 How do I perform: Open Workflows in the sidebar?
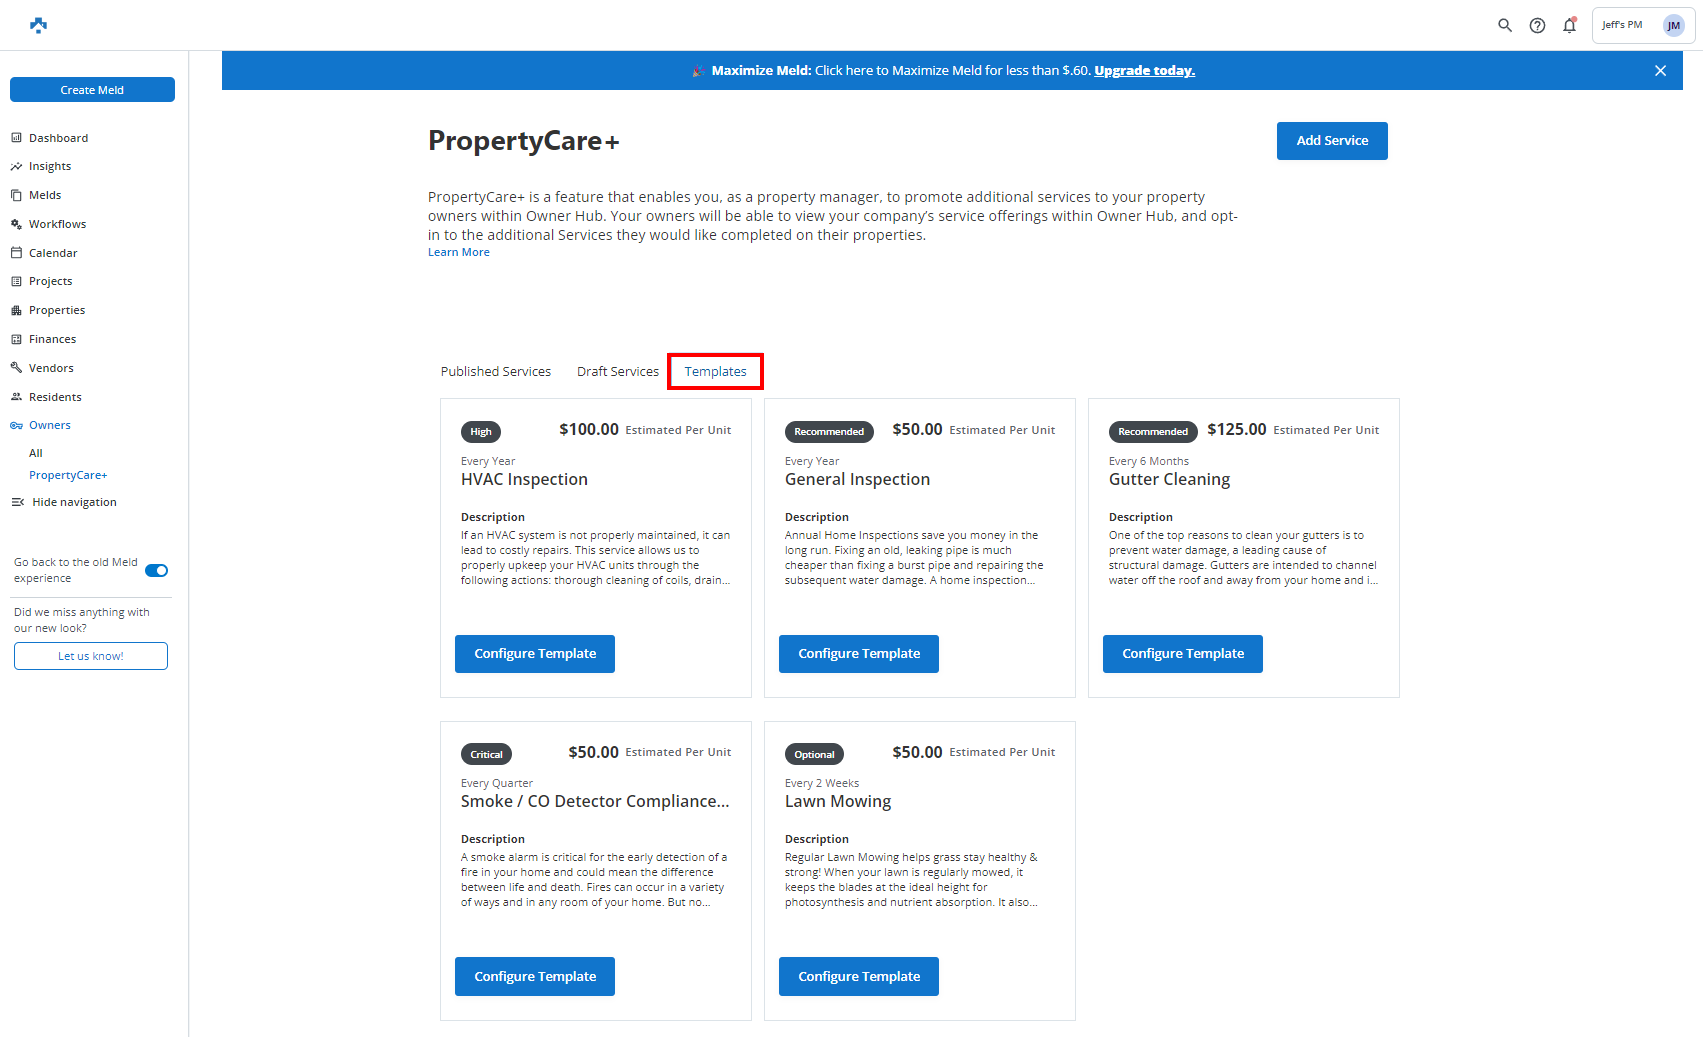[x=57, y=224]
